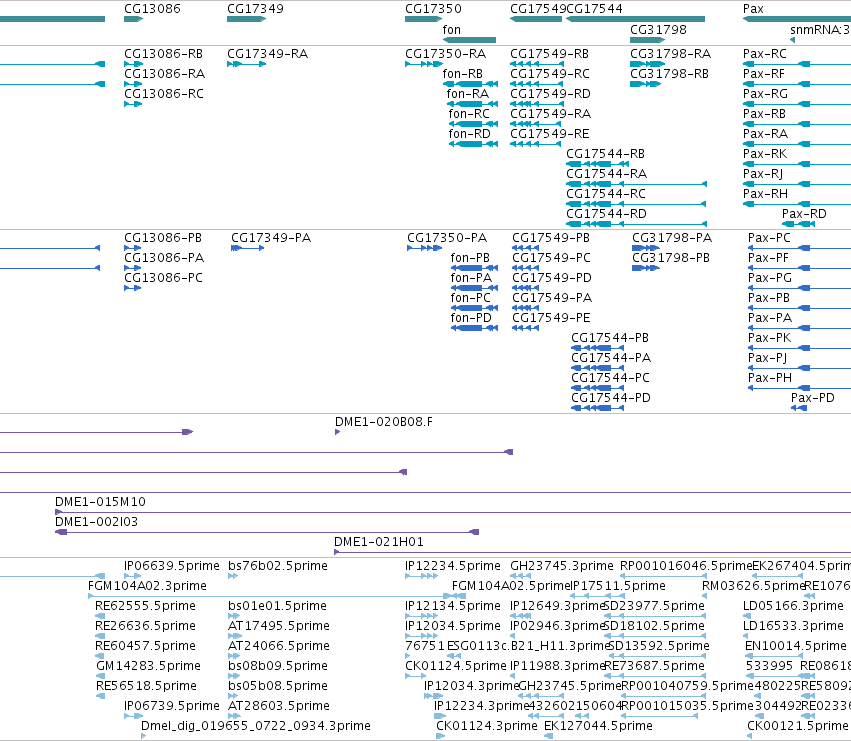Select the CG17350-PA protein
This screenshot has width=851, height=741.
pos(424,248)
